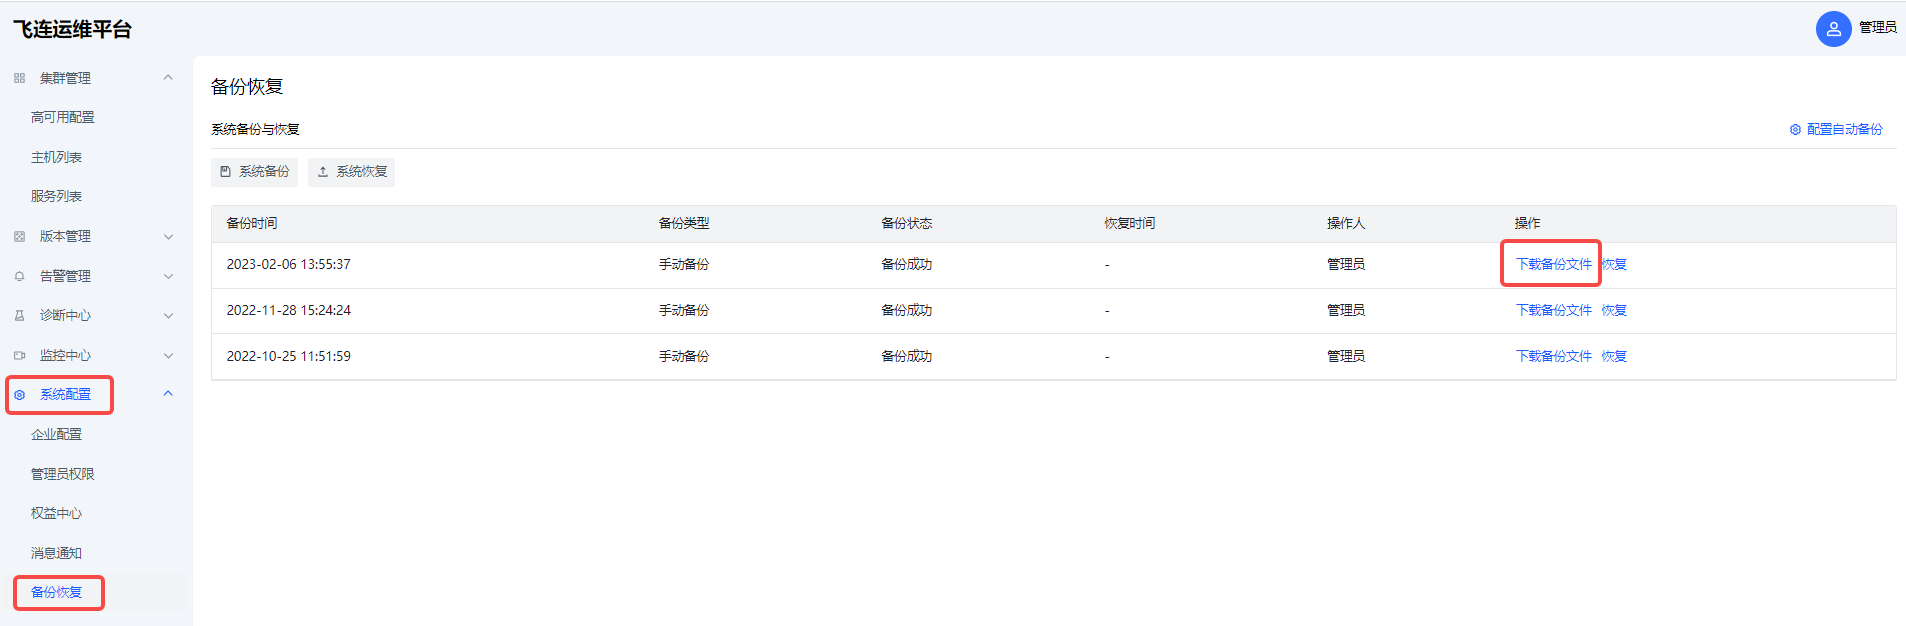Click the 备份时间 column header
Screen dimensions: 1906x626
[x=252, y=224]
